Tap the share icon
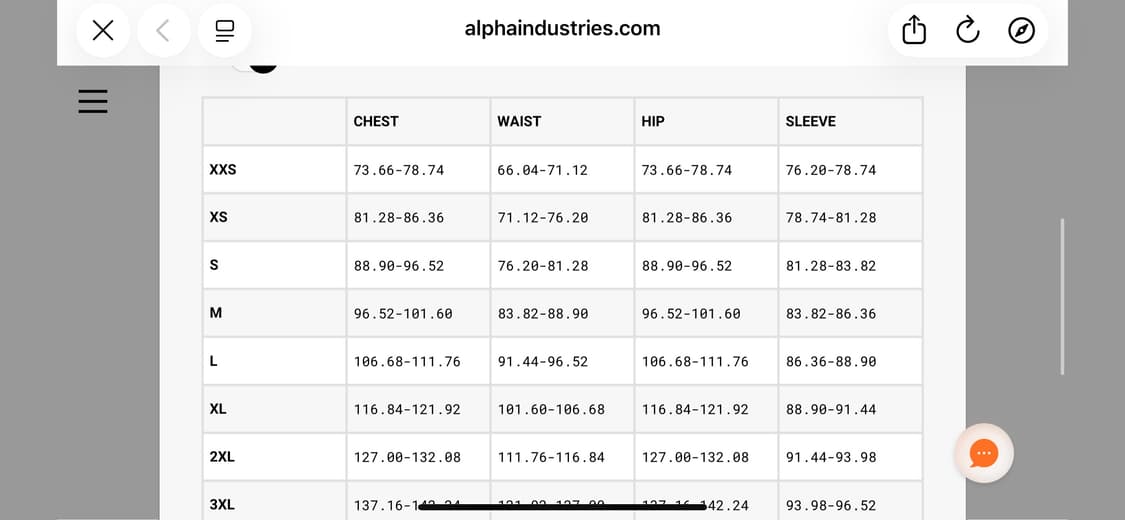The image size is (1125, 520). click(x=914, y=31)
